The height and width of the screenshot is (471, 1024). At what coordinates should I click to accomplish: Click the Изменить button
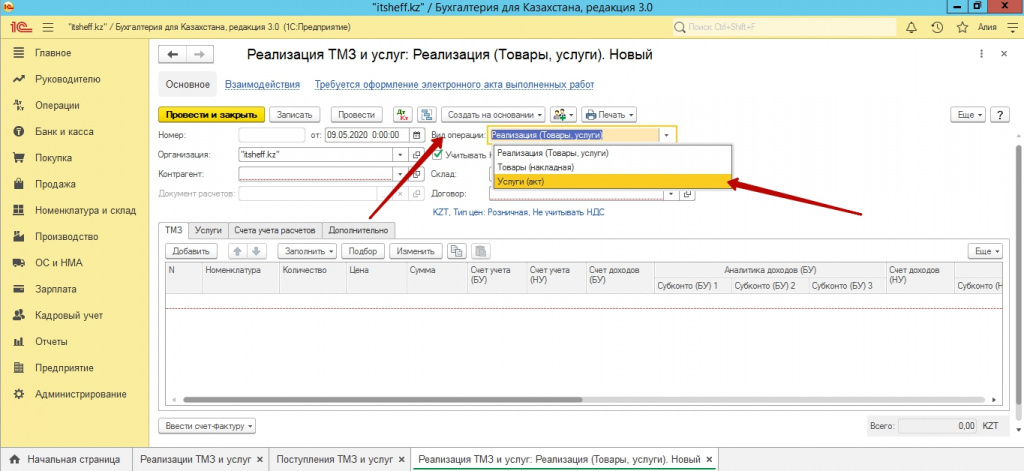coord(416,251)
